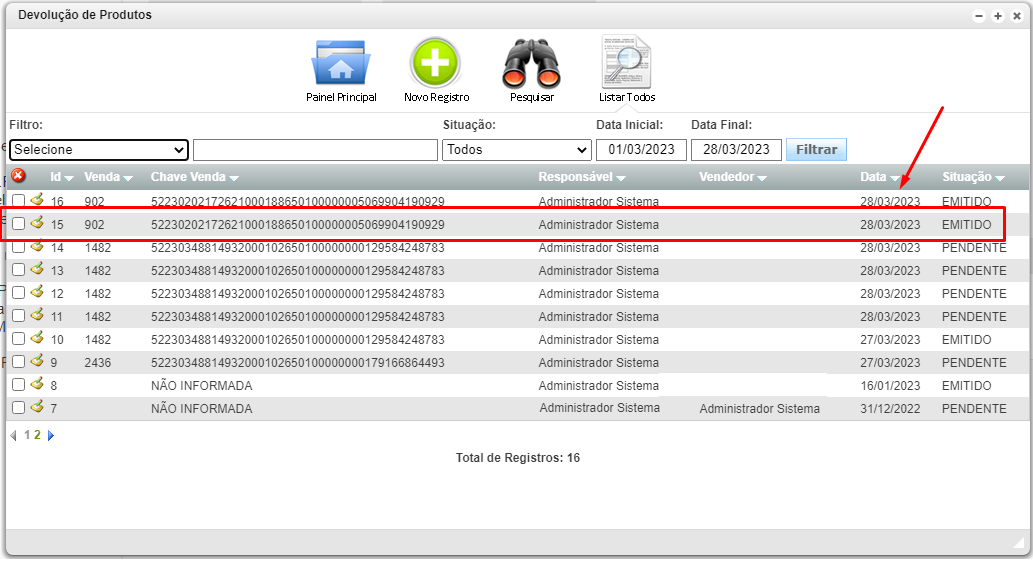Click the edit icon for record 12

[37, 293]
